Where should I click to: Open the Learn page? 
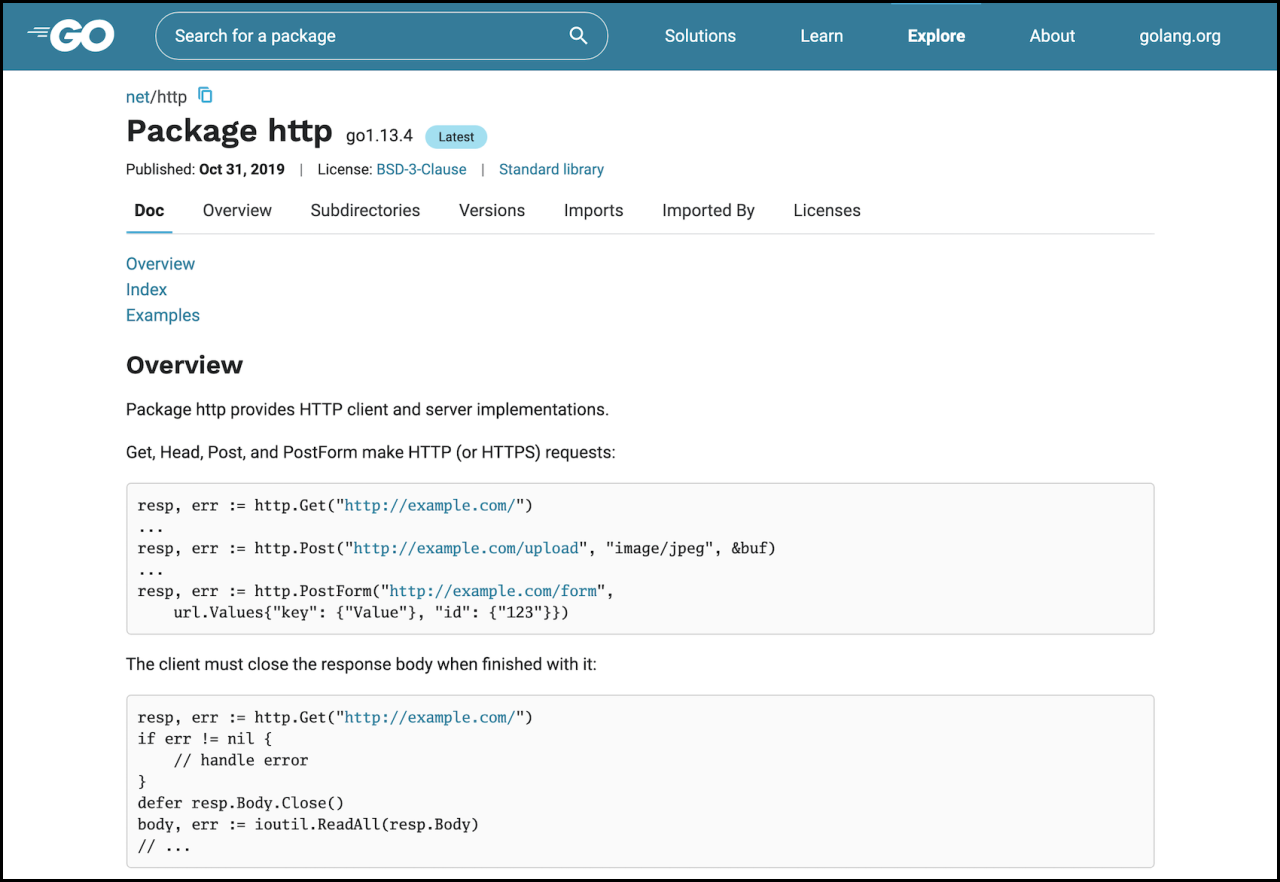point(821,35)
